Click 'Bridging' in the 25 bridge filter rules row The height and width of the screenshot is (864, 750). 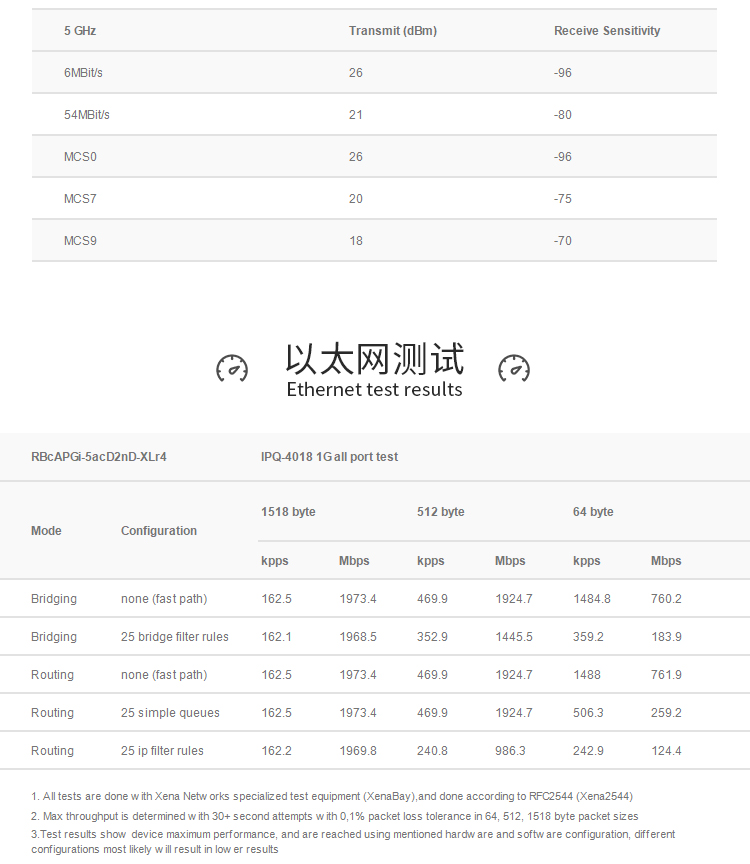coord(54,637)
